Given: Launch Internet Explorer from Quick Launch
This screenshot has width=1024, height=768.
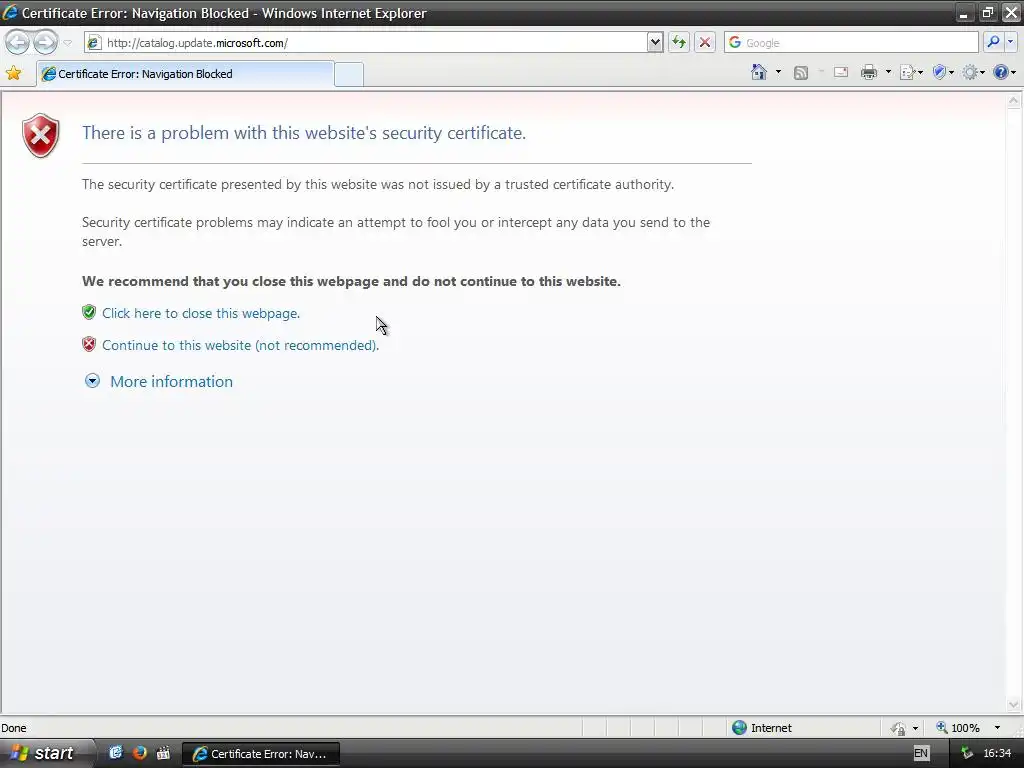Looking at the screenshot, I should click(116, 752).
